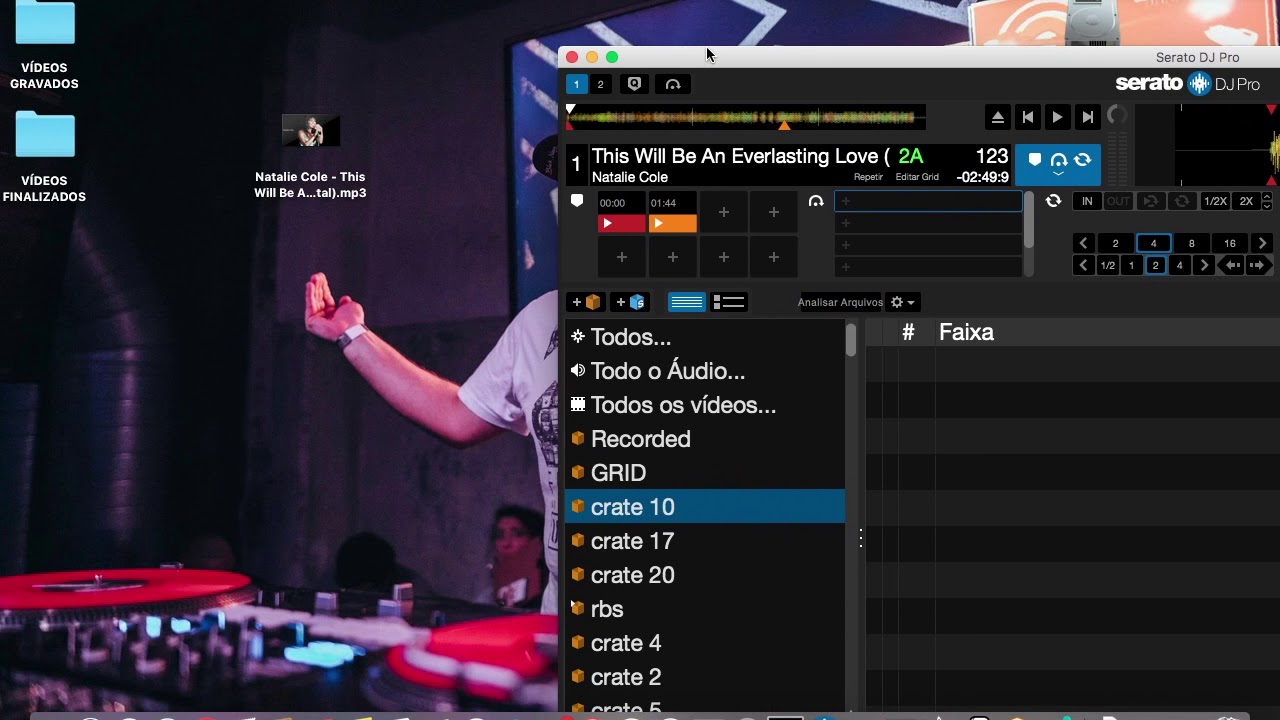Click the loop reload icon beside IN
1280x720 pixels.
point(1053,201)
